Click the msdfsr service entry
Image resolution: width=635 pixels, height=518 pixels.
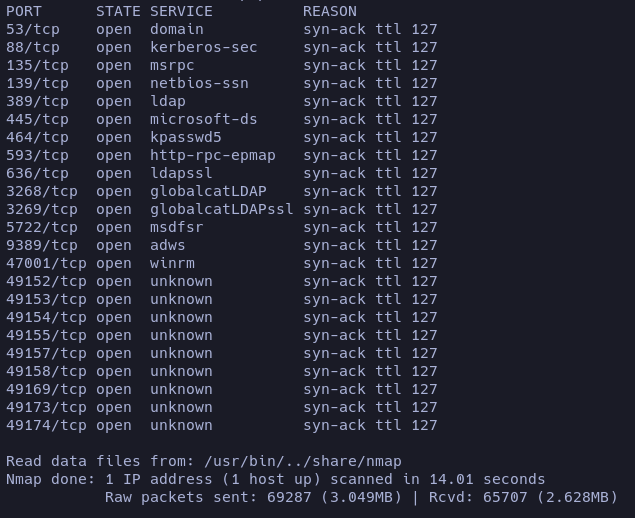tap(176, 227)
